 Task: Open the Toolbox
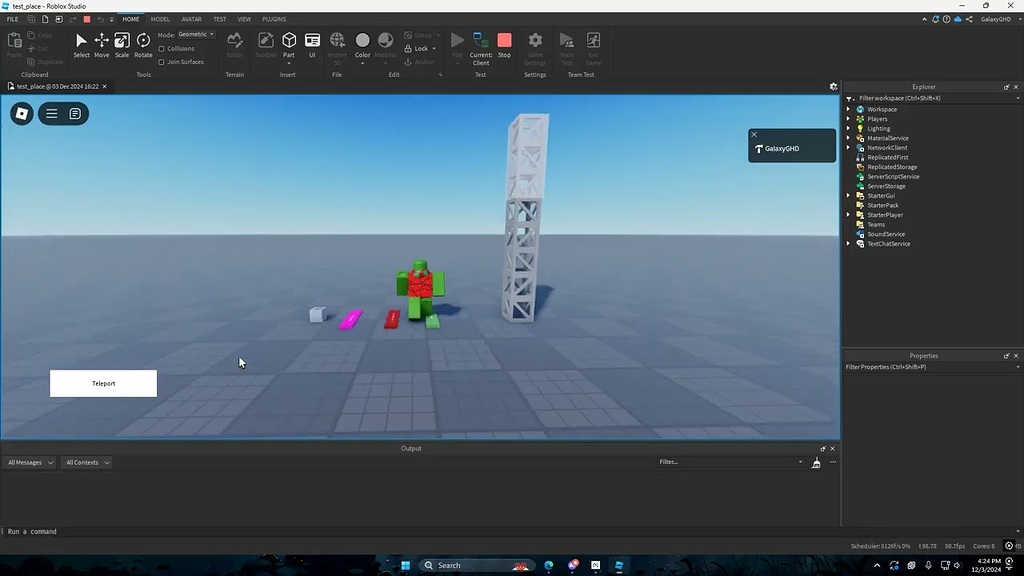[264, 42]
